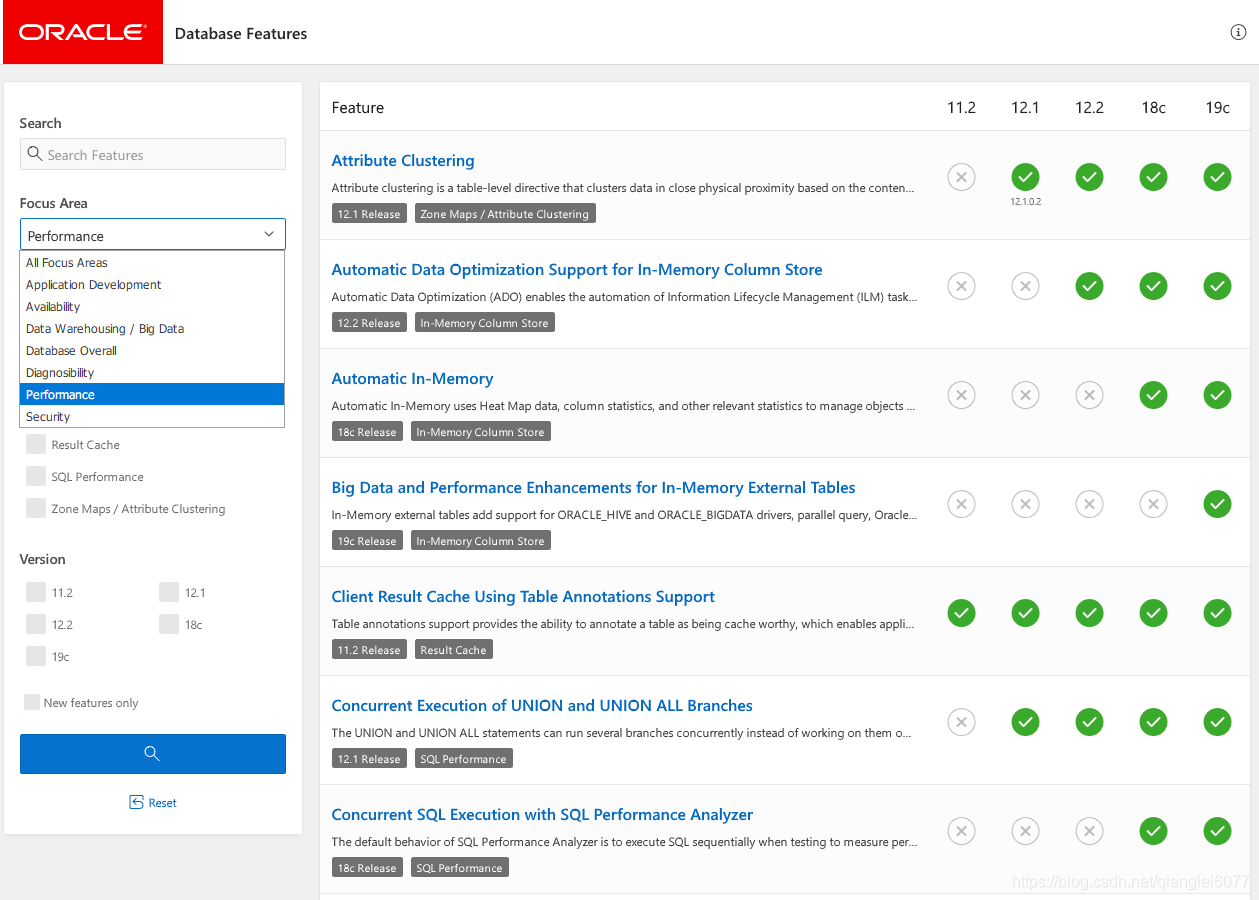Click Big Data In-Memory External Tables 18c cross icon
The image size is (1259, 900).
1153,505
